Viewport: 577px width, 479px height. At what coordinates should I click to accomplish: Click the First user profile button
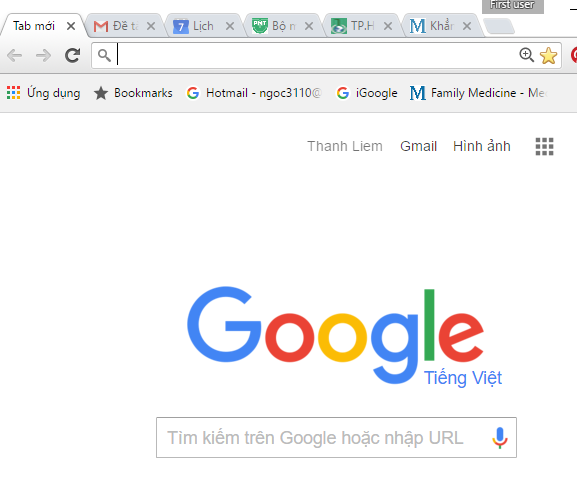[512, 5]
